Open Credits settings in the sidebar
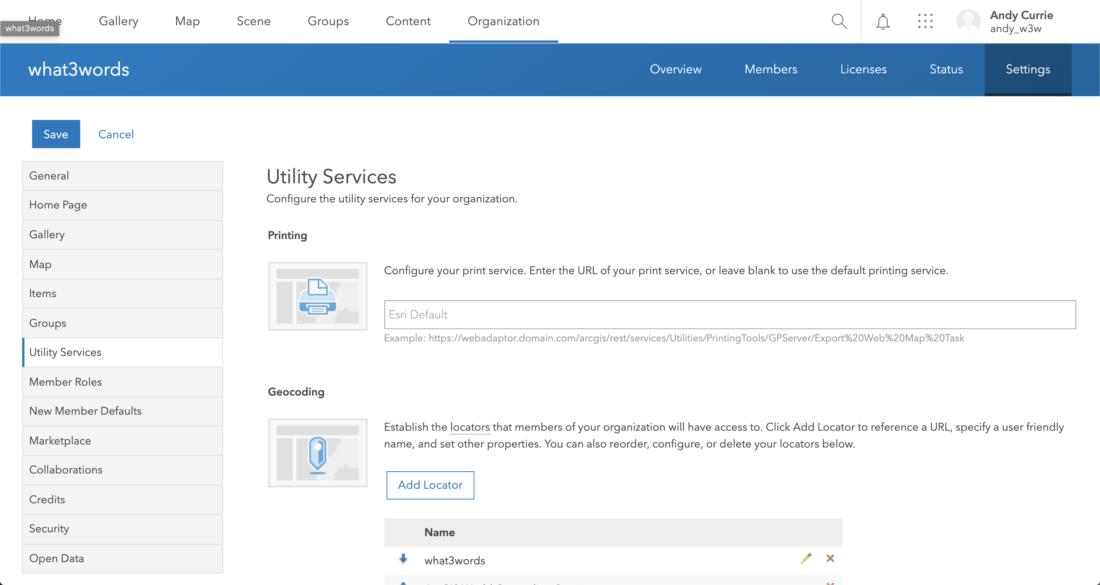The height and width of the screenshot is (585, 1100). (123, 499)
